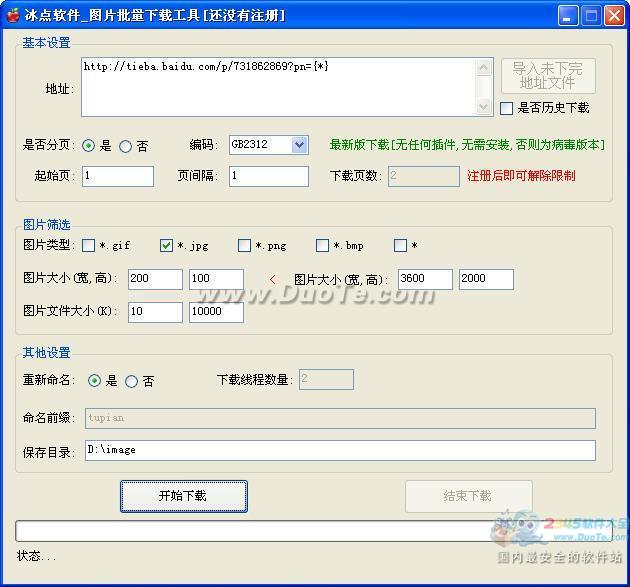
Task: Click the 下载页数 field
Action: tap(424, 176)
